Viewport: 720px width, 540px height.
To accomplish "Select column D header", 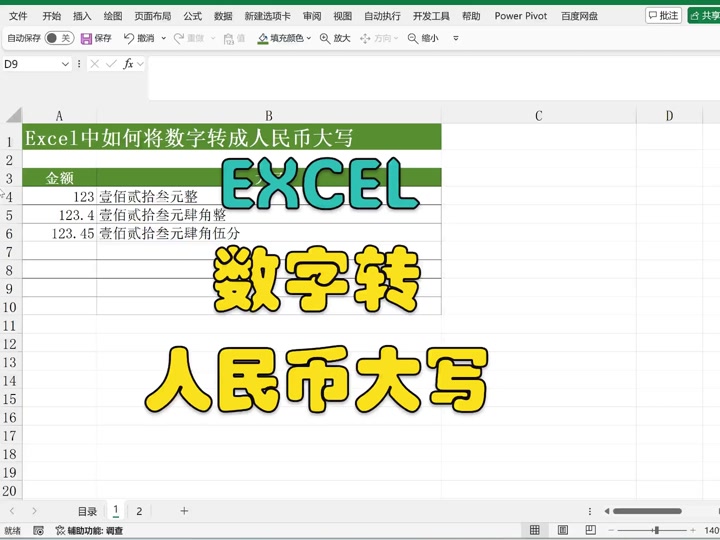I will [669, 116].
